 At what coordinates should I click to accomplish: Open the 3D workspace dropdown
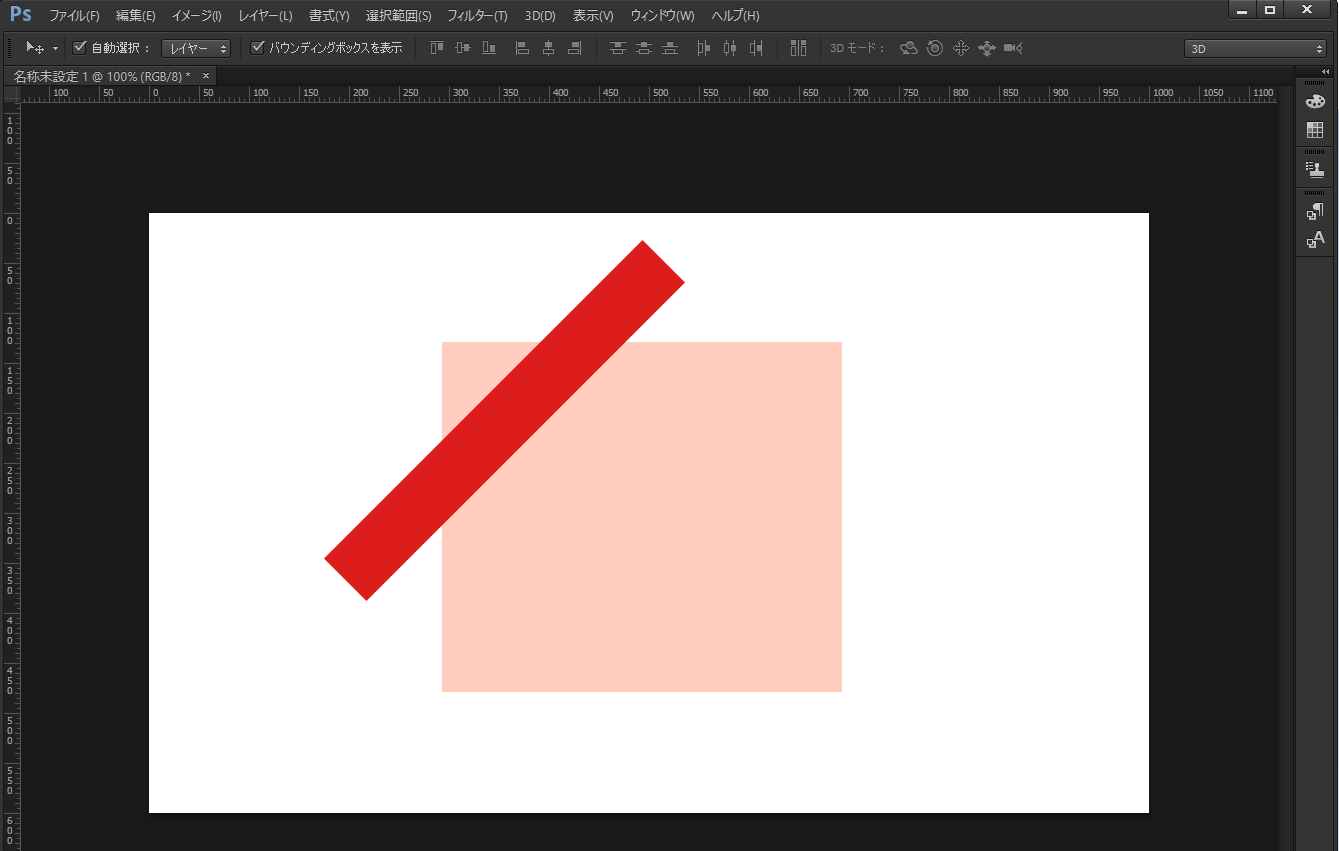(1255, 48)
